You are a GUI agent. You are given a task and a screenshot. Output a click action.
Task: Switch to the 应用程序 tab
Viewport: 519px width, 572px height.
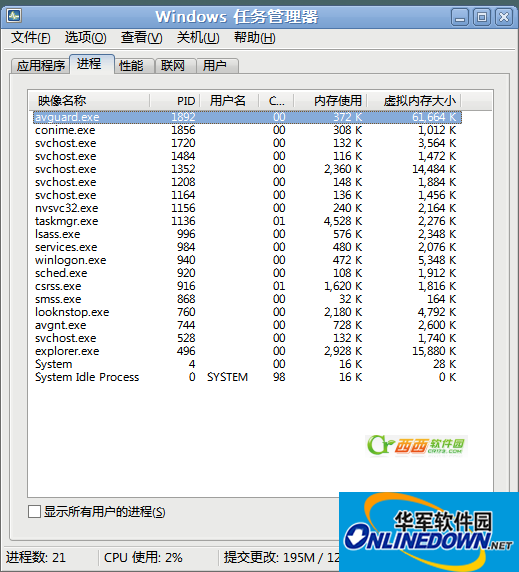40,66
